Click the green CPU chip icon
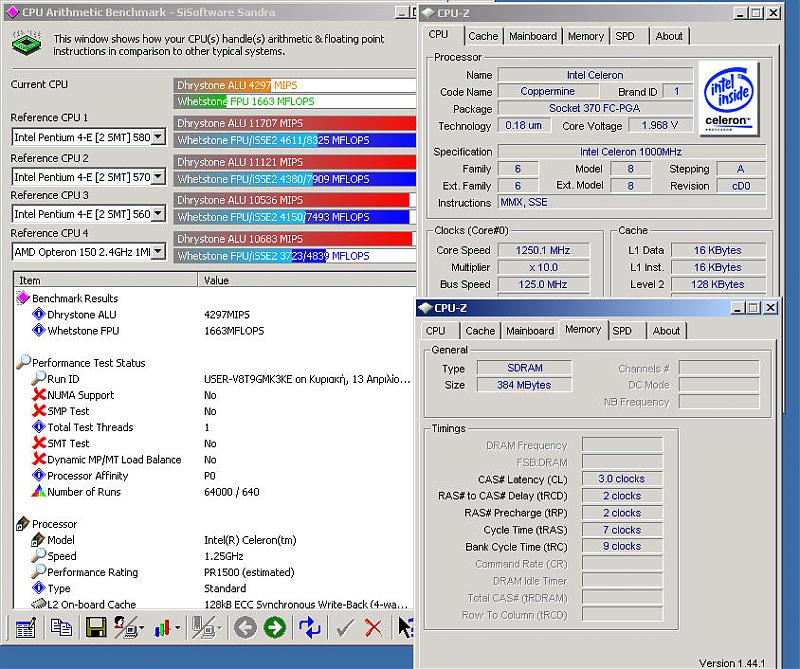 tap(27, 43)
